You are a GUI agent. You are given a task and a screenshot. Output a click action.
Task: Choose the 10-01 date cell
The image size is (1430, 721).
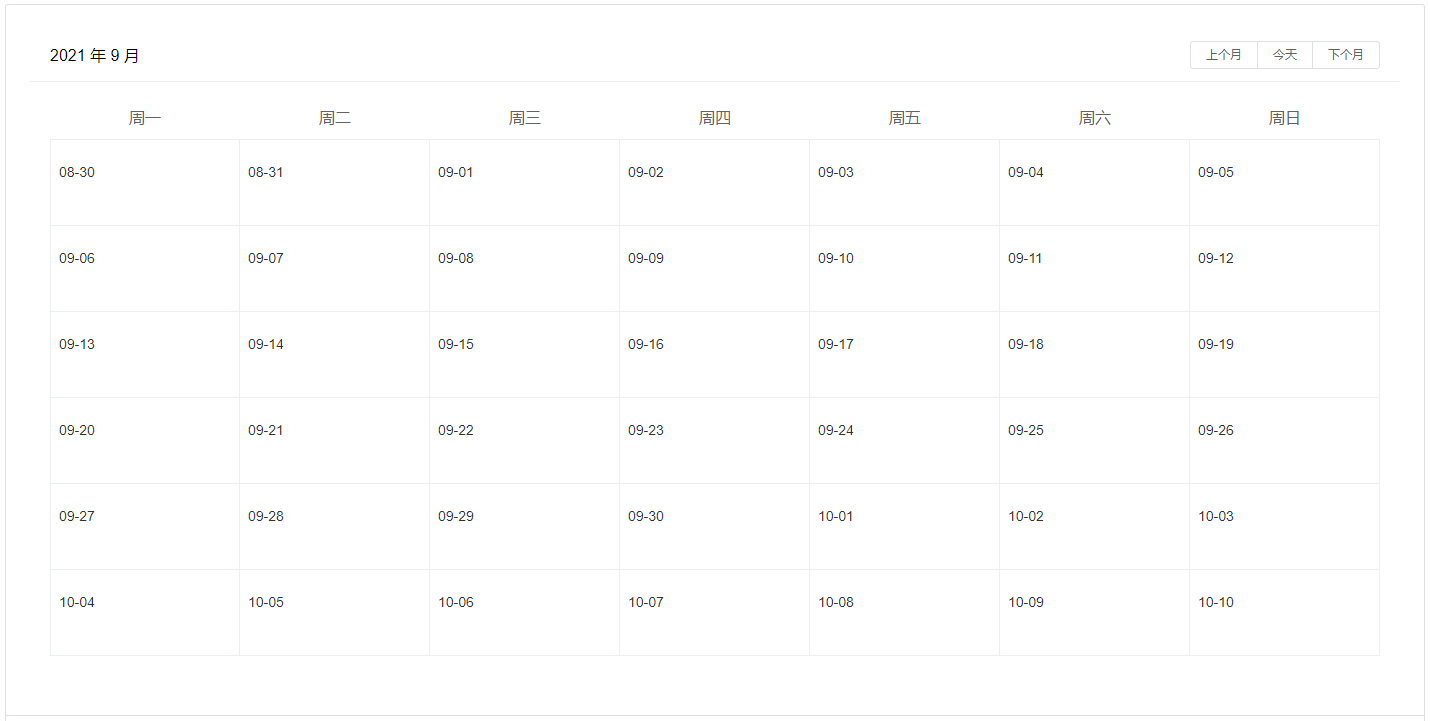click(904, 527)
